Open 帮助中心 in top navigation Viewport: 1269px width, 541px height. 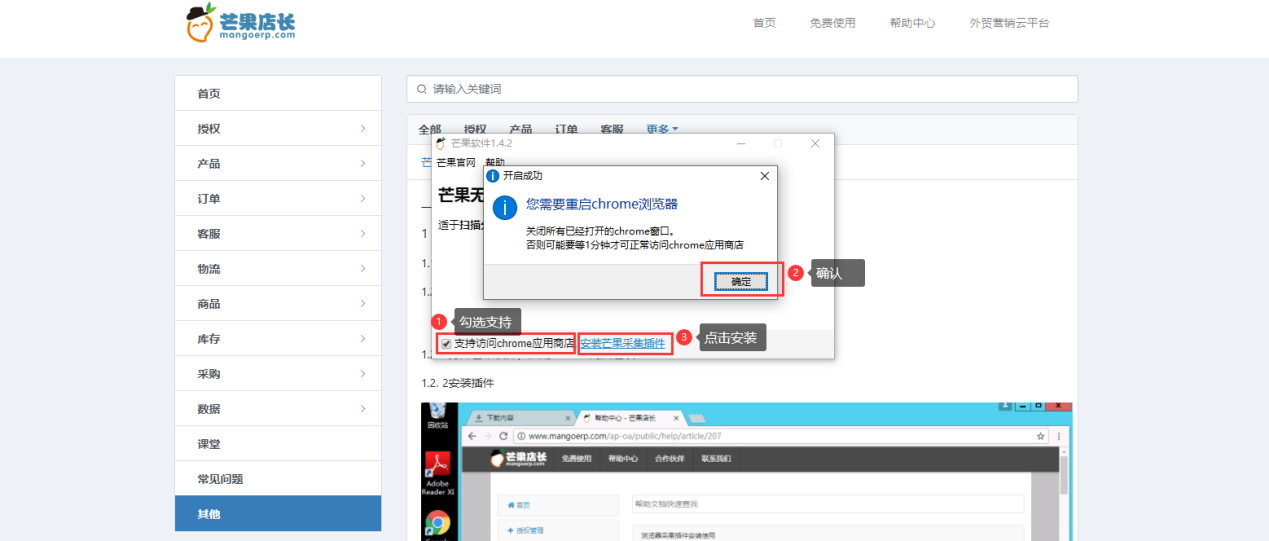point(912,23)
